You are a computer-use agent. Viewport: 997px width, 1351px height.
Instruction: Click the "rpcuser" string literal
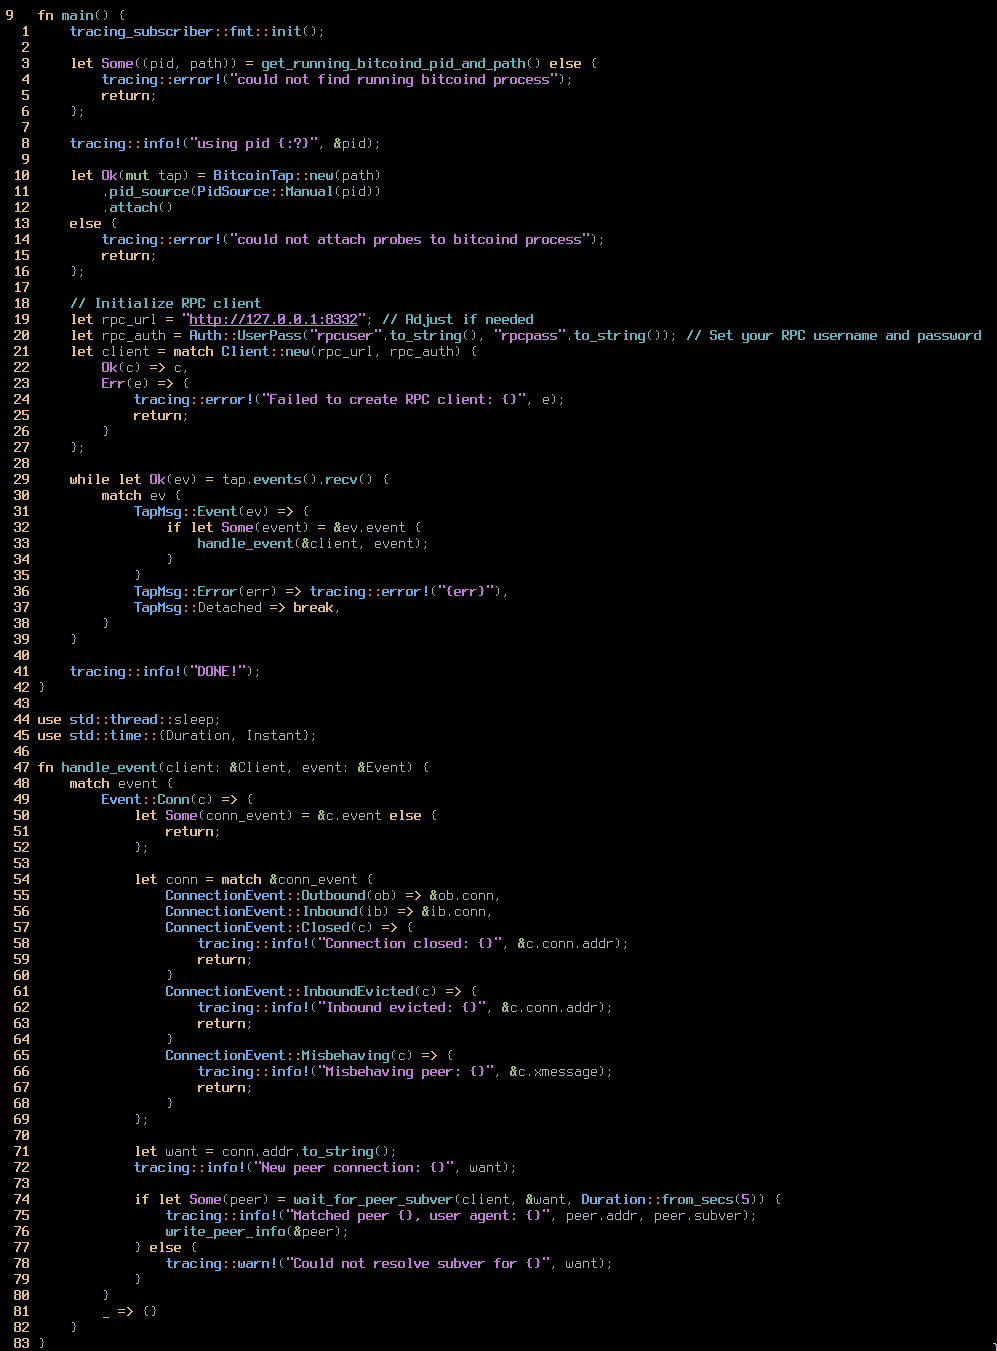(345, 335)
